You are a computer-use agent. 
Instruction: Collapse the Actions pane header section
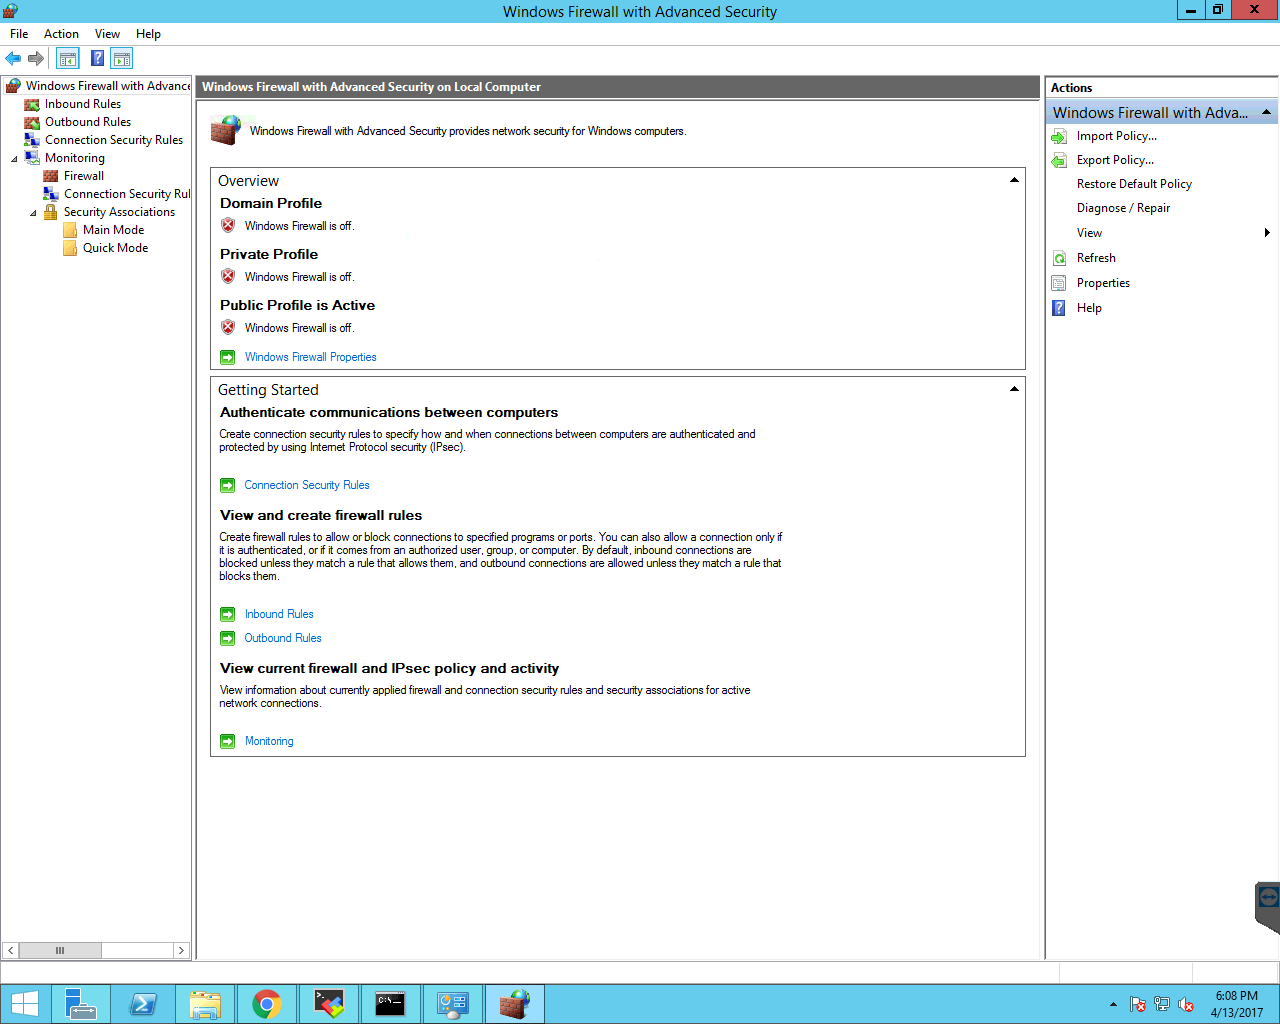point(1266,112)
